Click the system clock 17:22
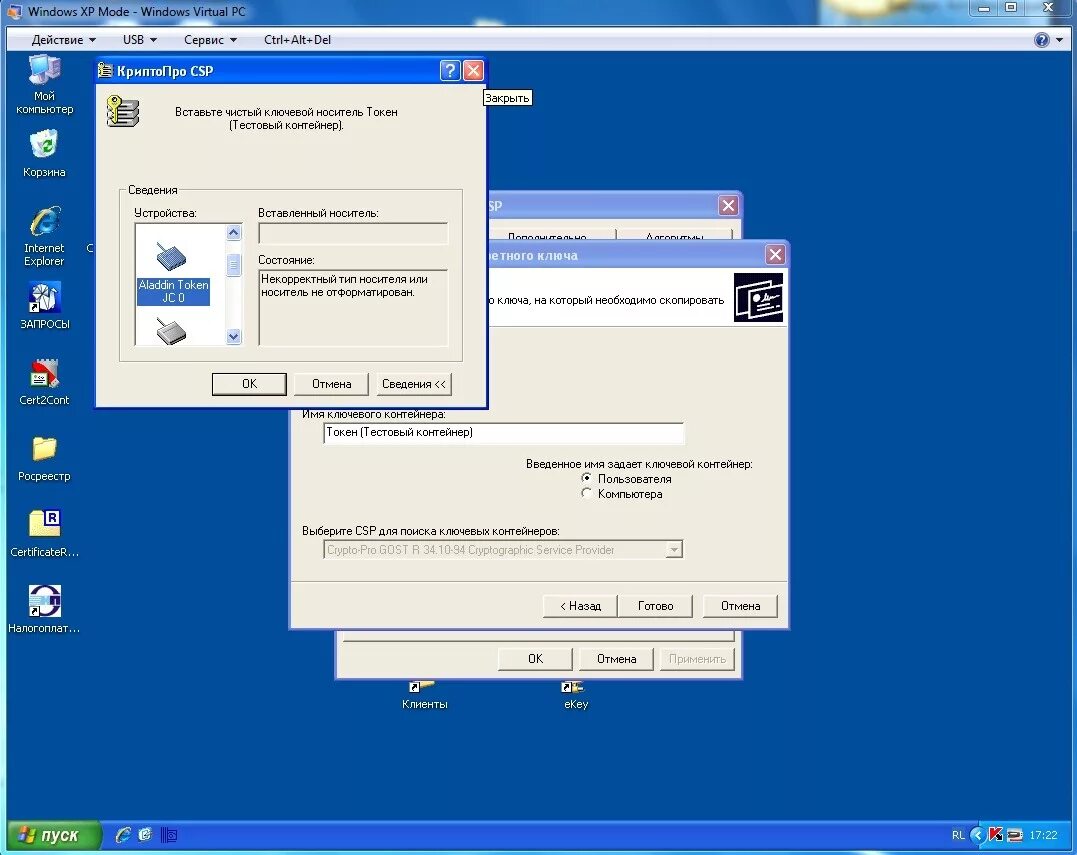The height and width of the screenshot is (855, 1077). pos(1043,835)
